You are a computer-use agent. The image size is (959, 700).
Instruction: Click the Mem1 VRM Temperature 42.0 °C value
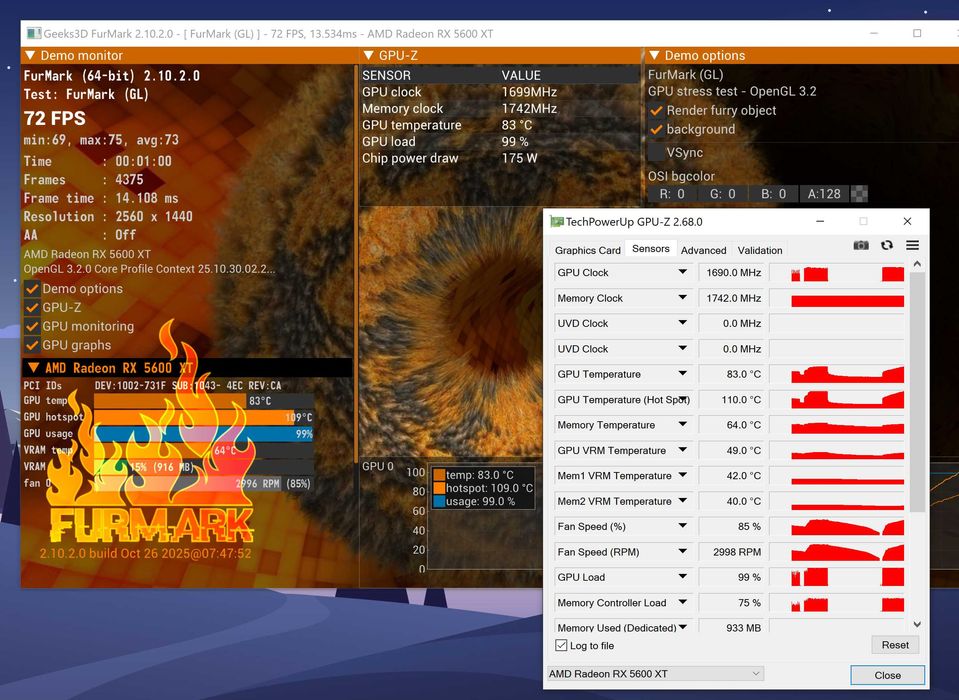[x=731, y=476]
